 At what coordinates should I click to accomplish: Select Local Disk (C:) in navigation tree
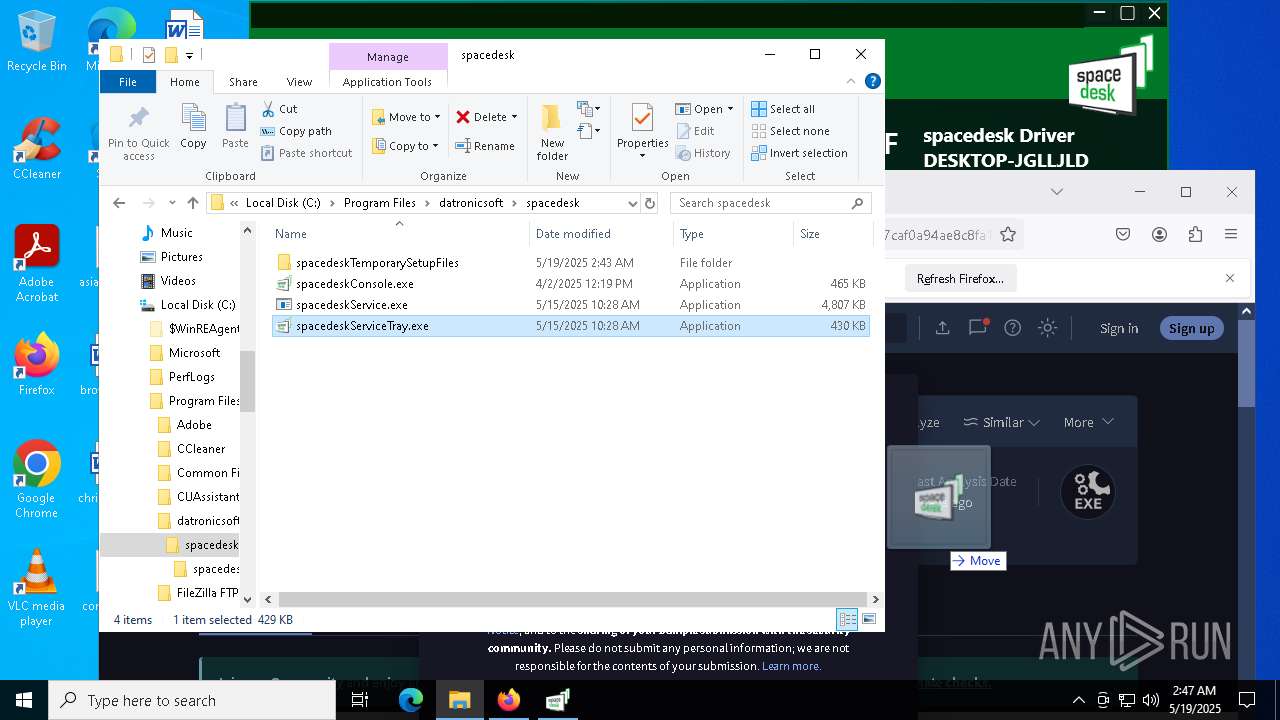[189, 305]
